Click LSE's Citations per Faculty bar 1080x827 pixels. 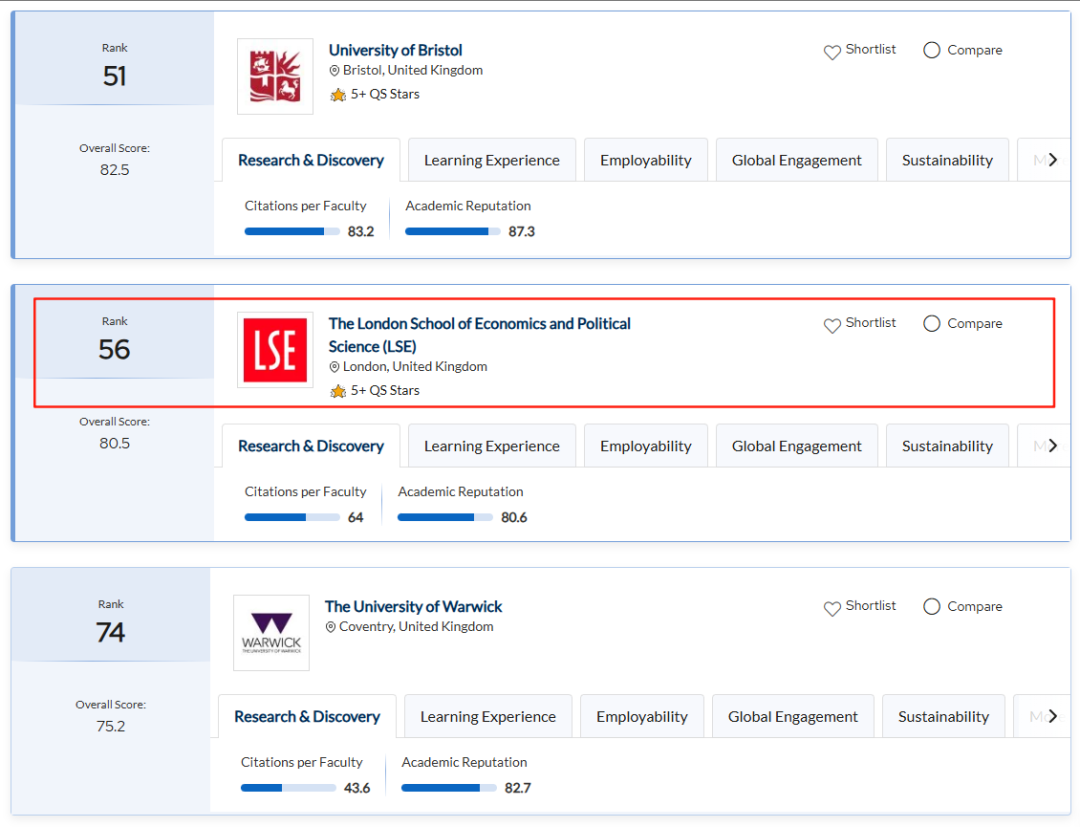(x=292, y=517)
